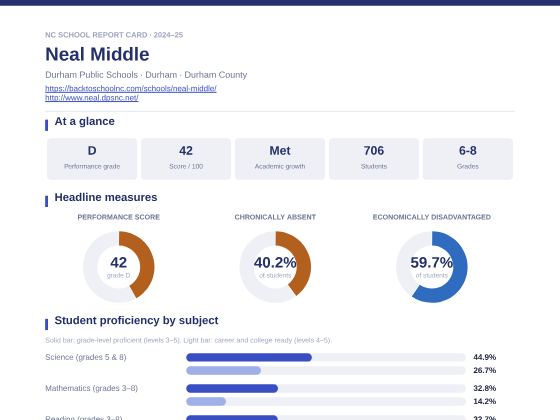Click the Chronically Absent donut chart

click(x=275, y=267)
